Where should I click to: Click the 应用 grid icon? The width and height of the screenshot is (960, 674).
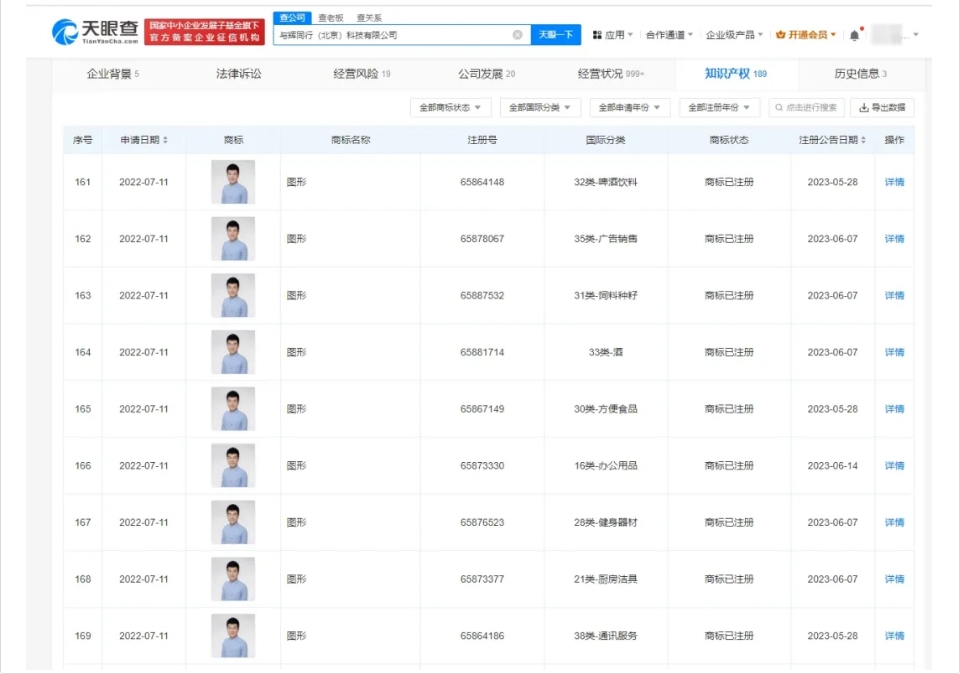(x=597, y=35)
